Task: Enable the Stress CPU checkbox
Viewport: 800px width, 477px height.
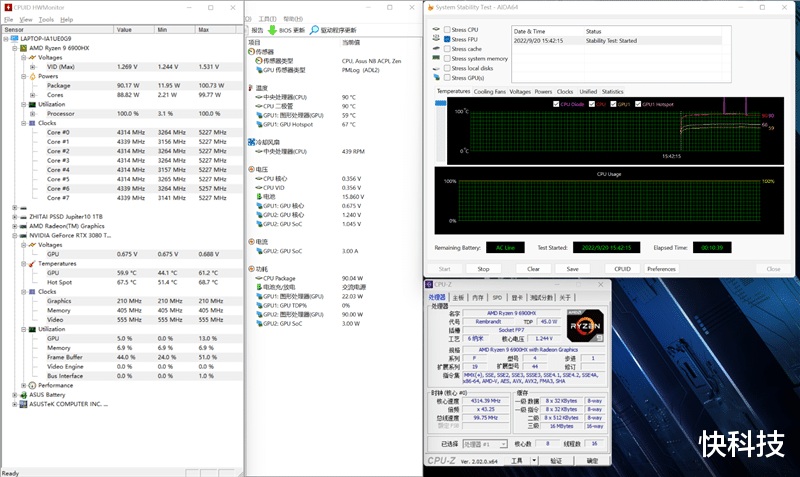Action: [447, 30]
